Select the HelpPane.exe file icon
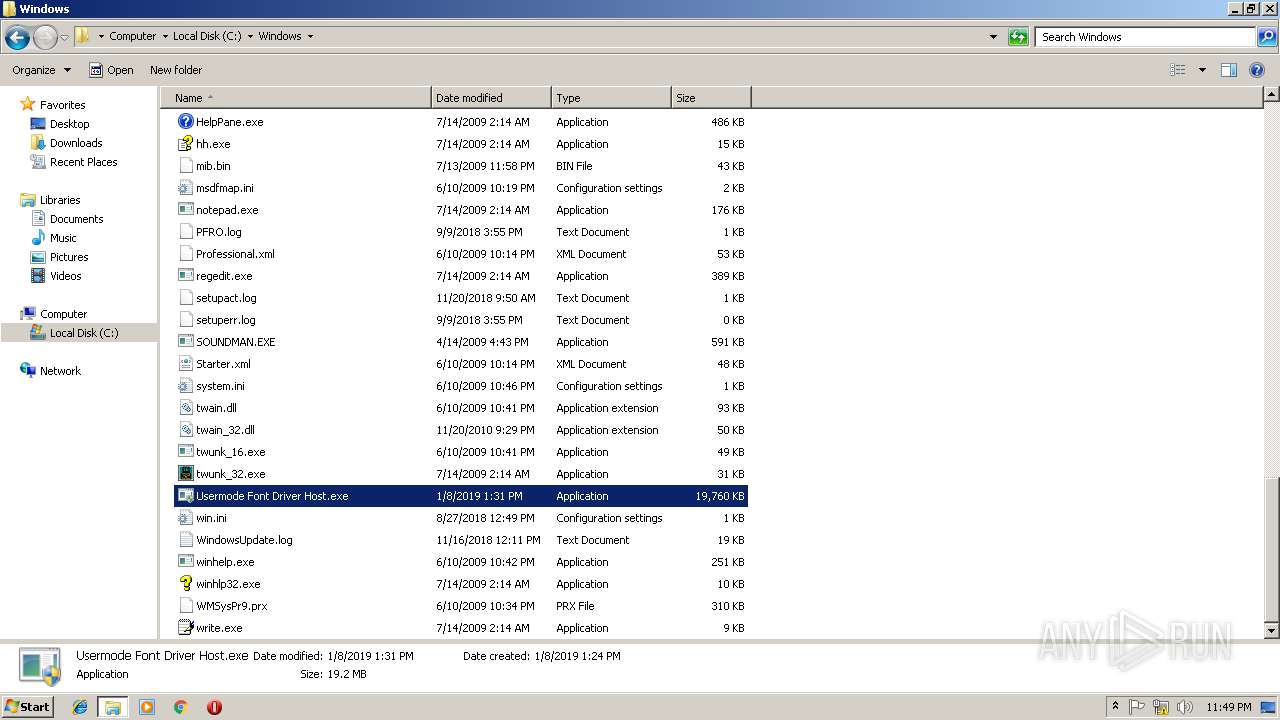This screenshot has height=720, width=1280. pyautogui.click(x=185, y=122)
